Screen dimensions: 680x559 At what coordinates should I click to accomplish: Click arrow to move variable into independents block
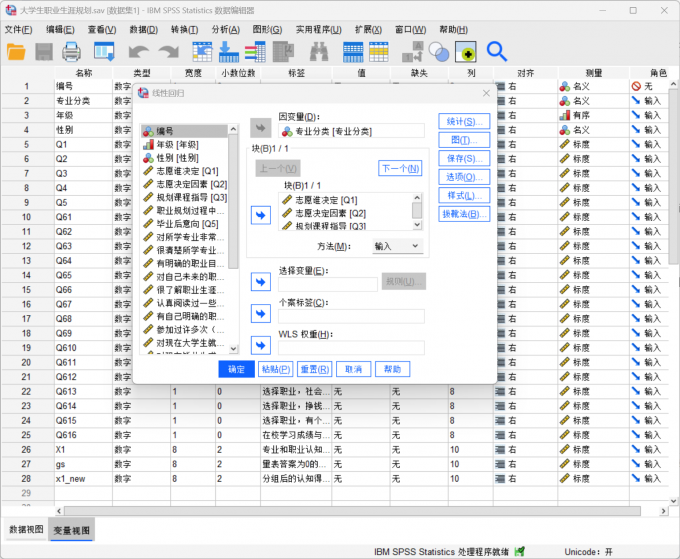point(260,214)
